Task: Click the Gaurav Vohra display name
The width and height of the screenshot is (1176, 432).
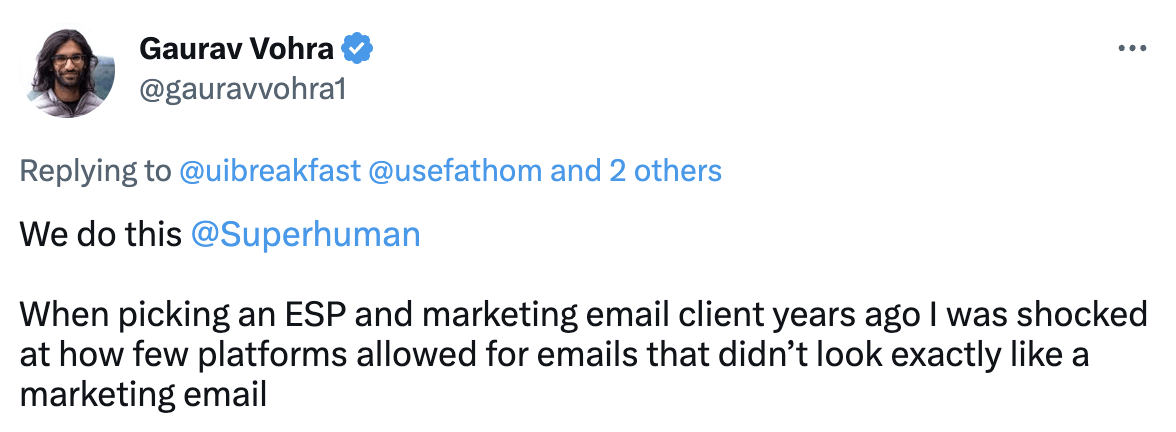Action: pyautogui.click(x=237, y=47)
